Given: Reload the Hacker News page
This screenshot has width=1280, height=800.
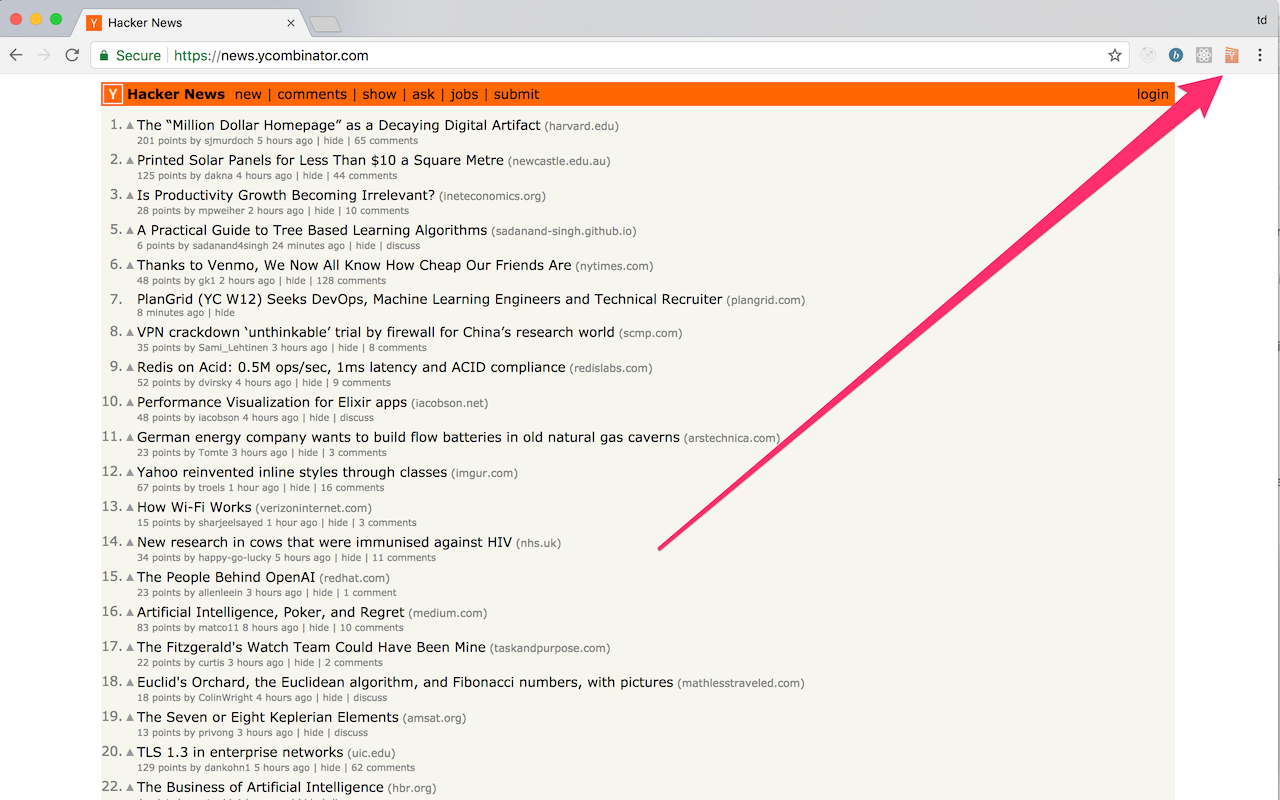Looking at the screenshot, I should [x=72, y=55].
